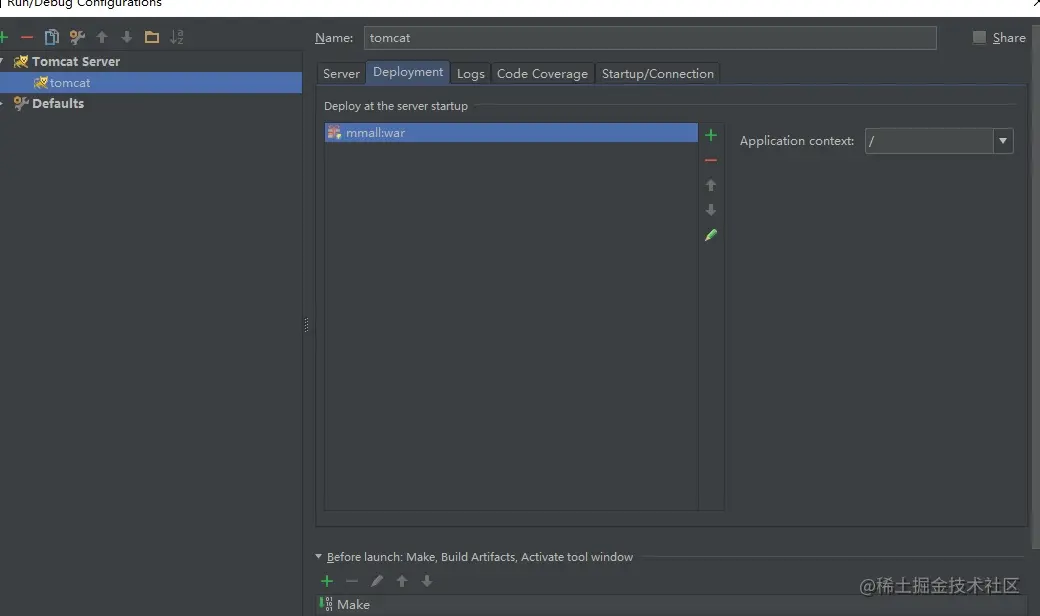
Task: Select the tomcat configuration in tree
Action: tap(151, 83)
